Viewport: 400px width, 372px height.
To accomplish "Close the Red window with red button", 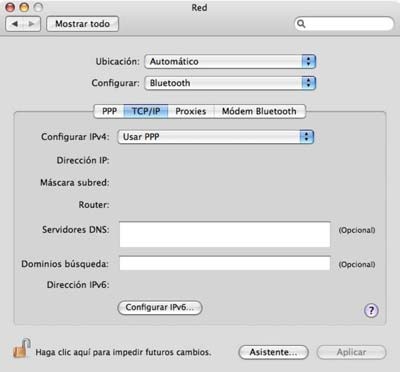I will tap(10, 7).
